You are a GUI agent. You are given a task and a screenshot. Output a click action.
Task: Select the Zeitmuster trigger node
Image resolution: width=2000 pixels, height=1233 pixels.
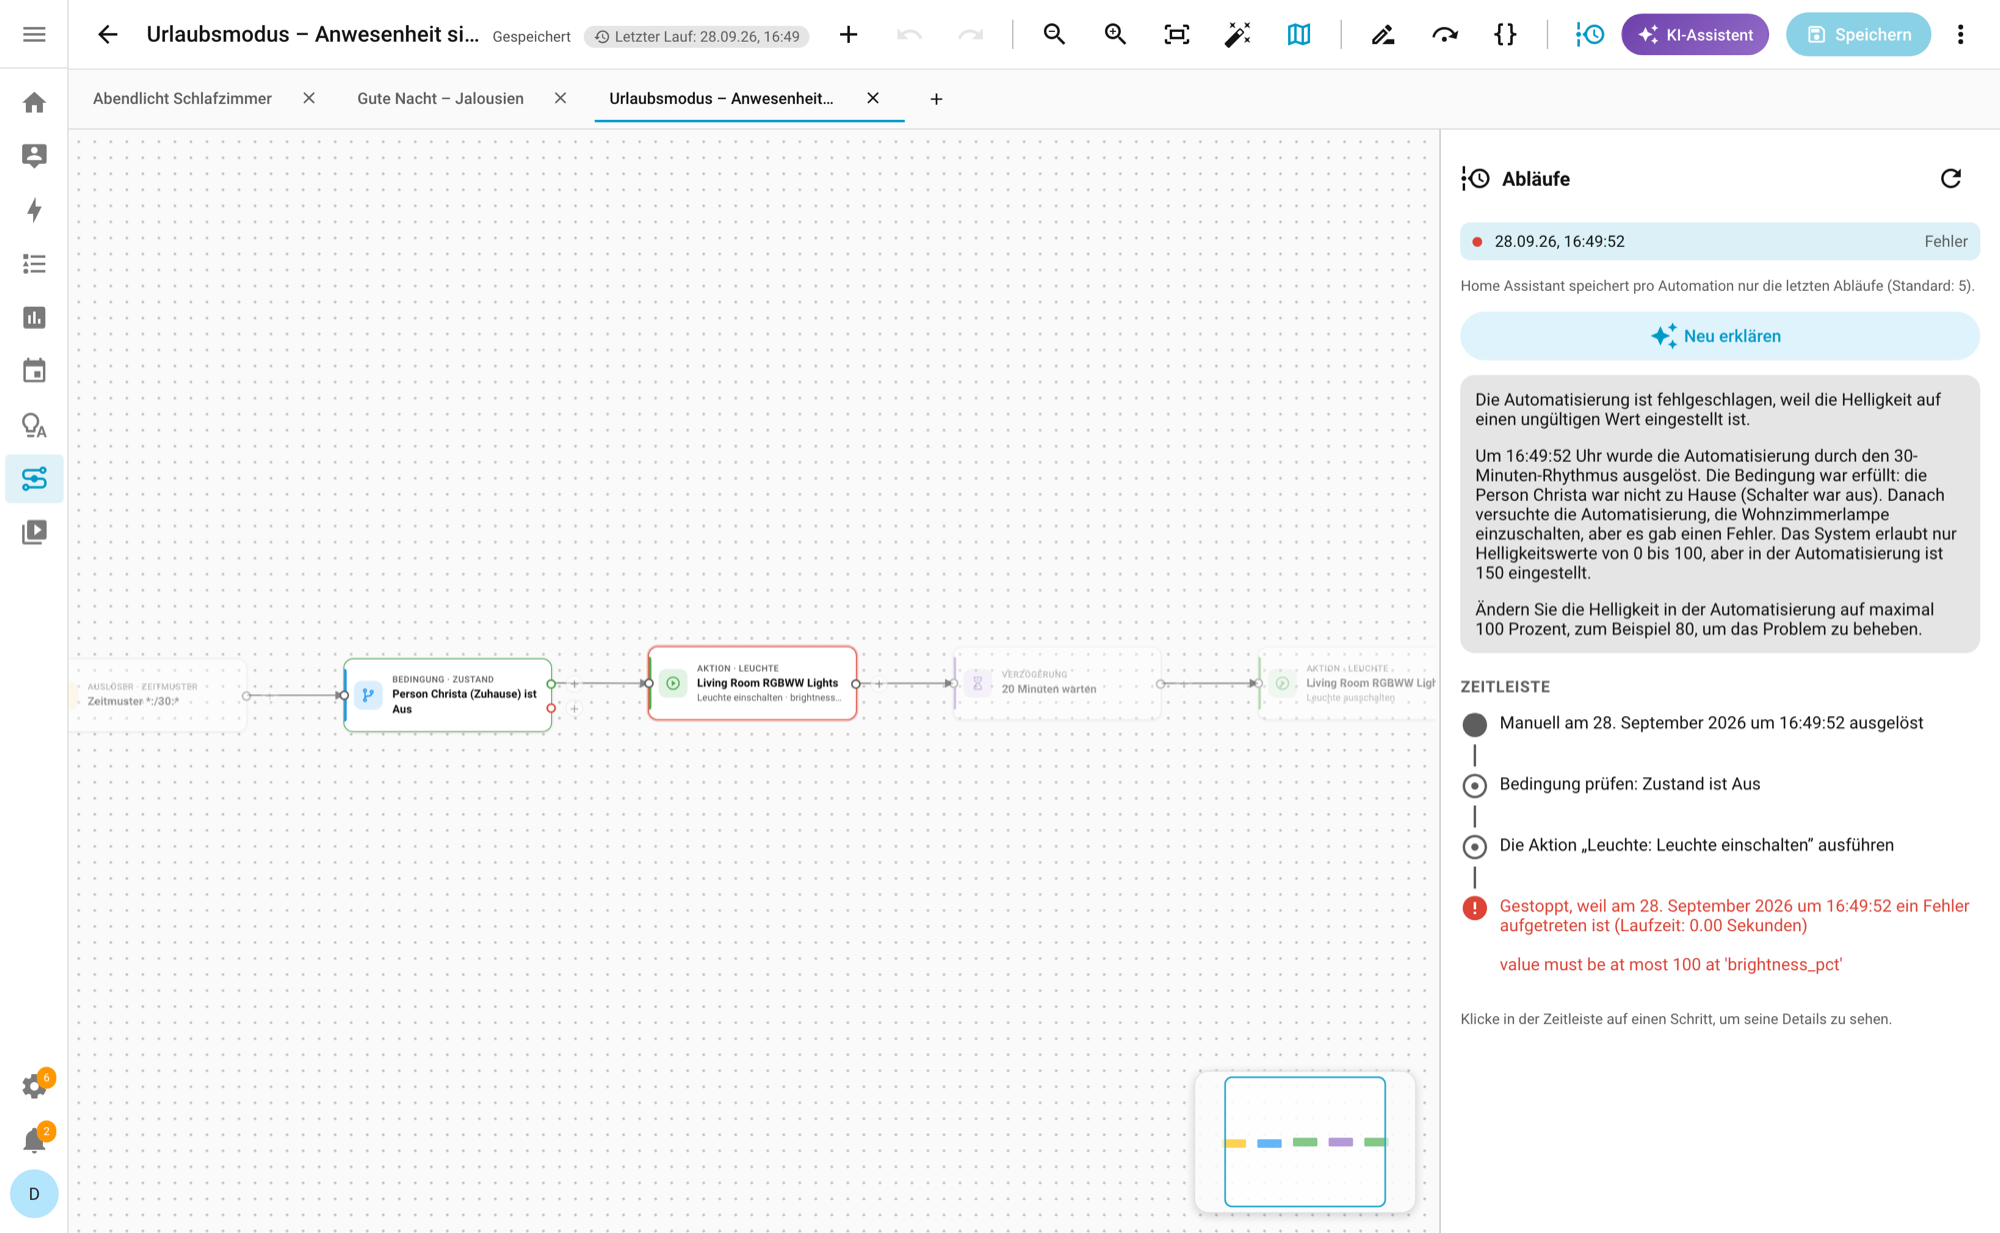click(x=157, y=694)
